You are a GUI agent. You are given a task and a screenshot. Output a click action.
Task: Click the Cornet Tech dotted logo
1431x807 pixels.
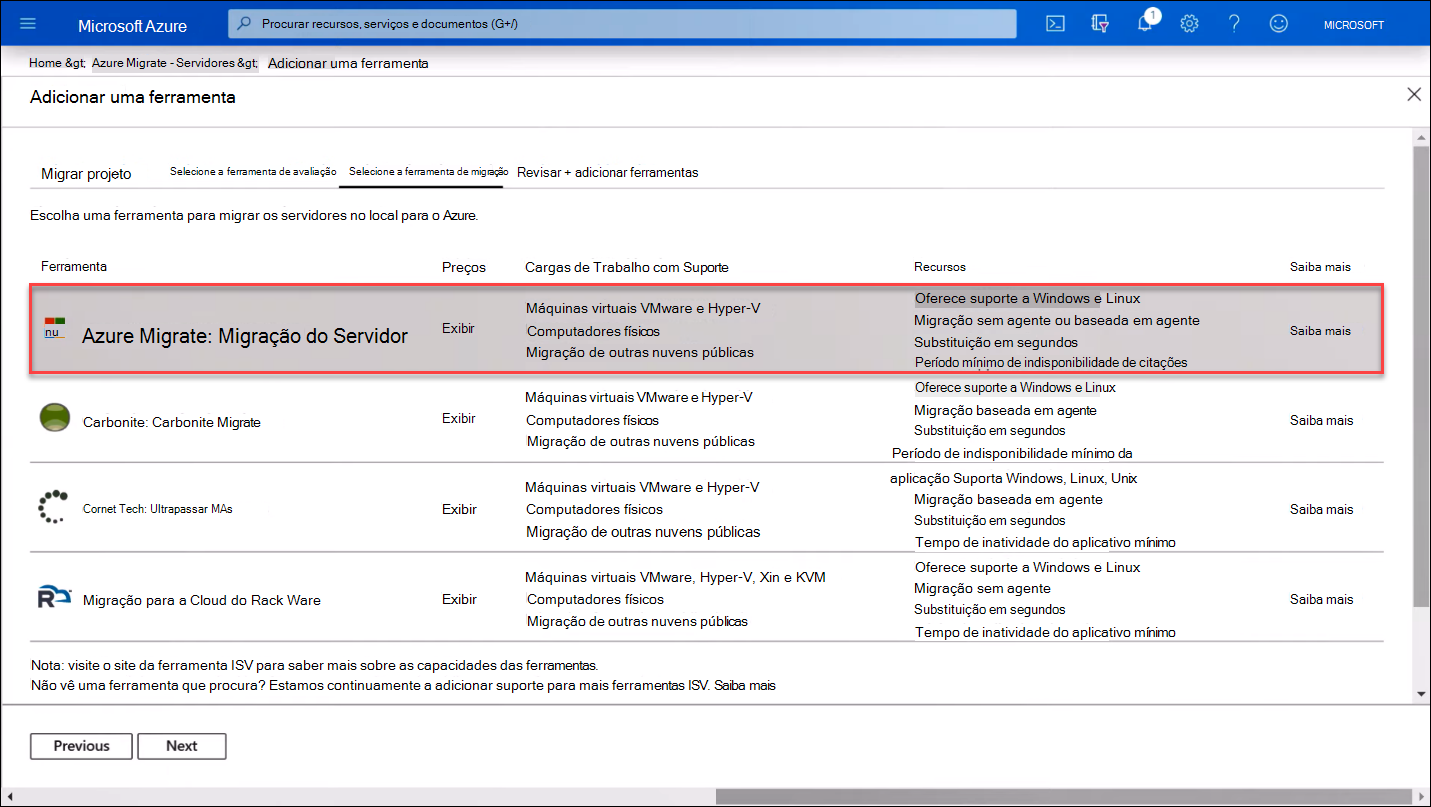(x=52, y=507)
